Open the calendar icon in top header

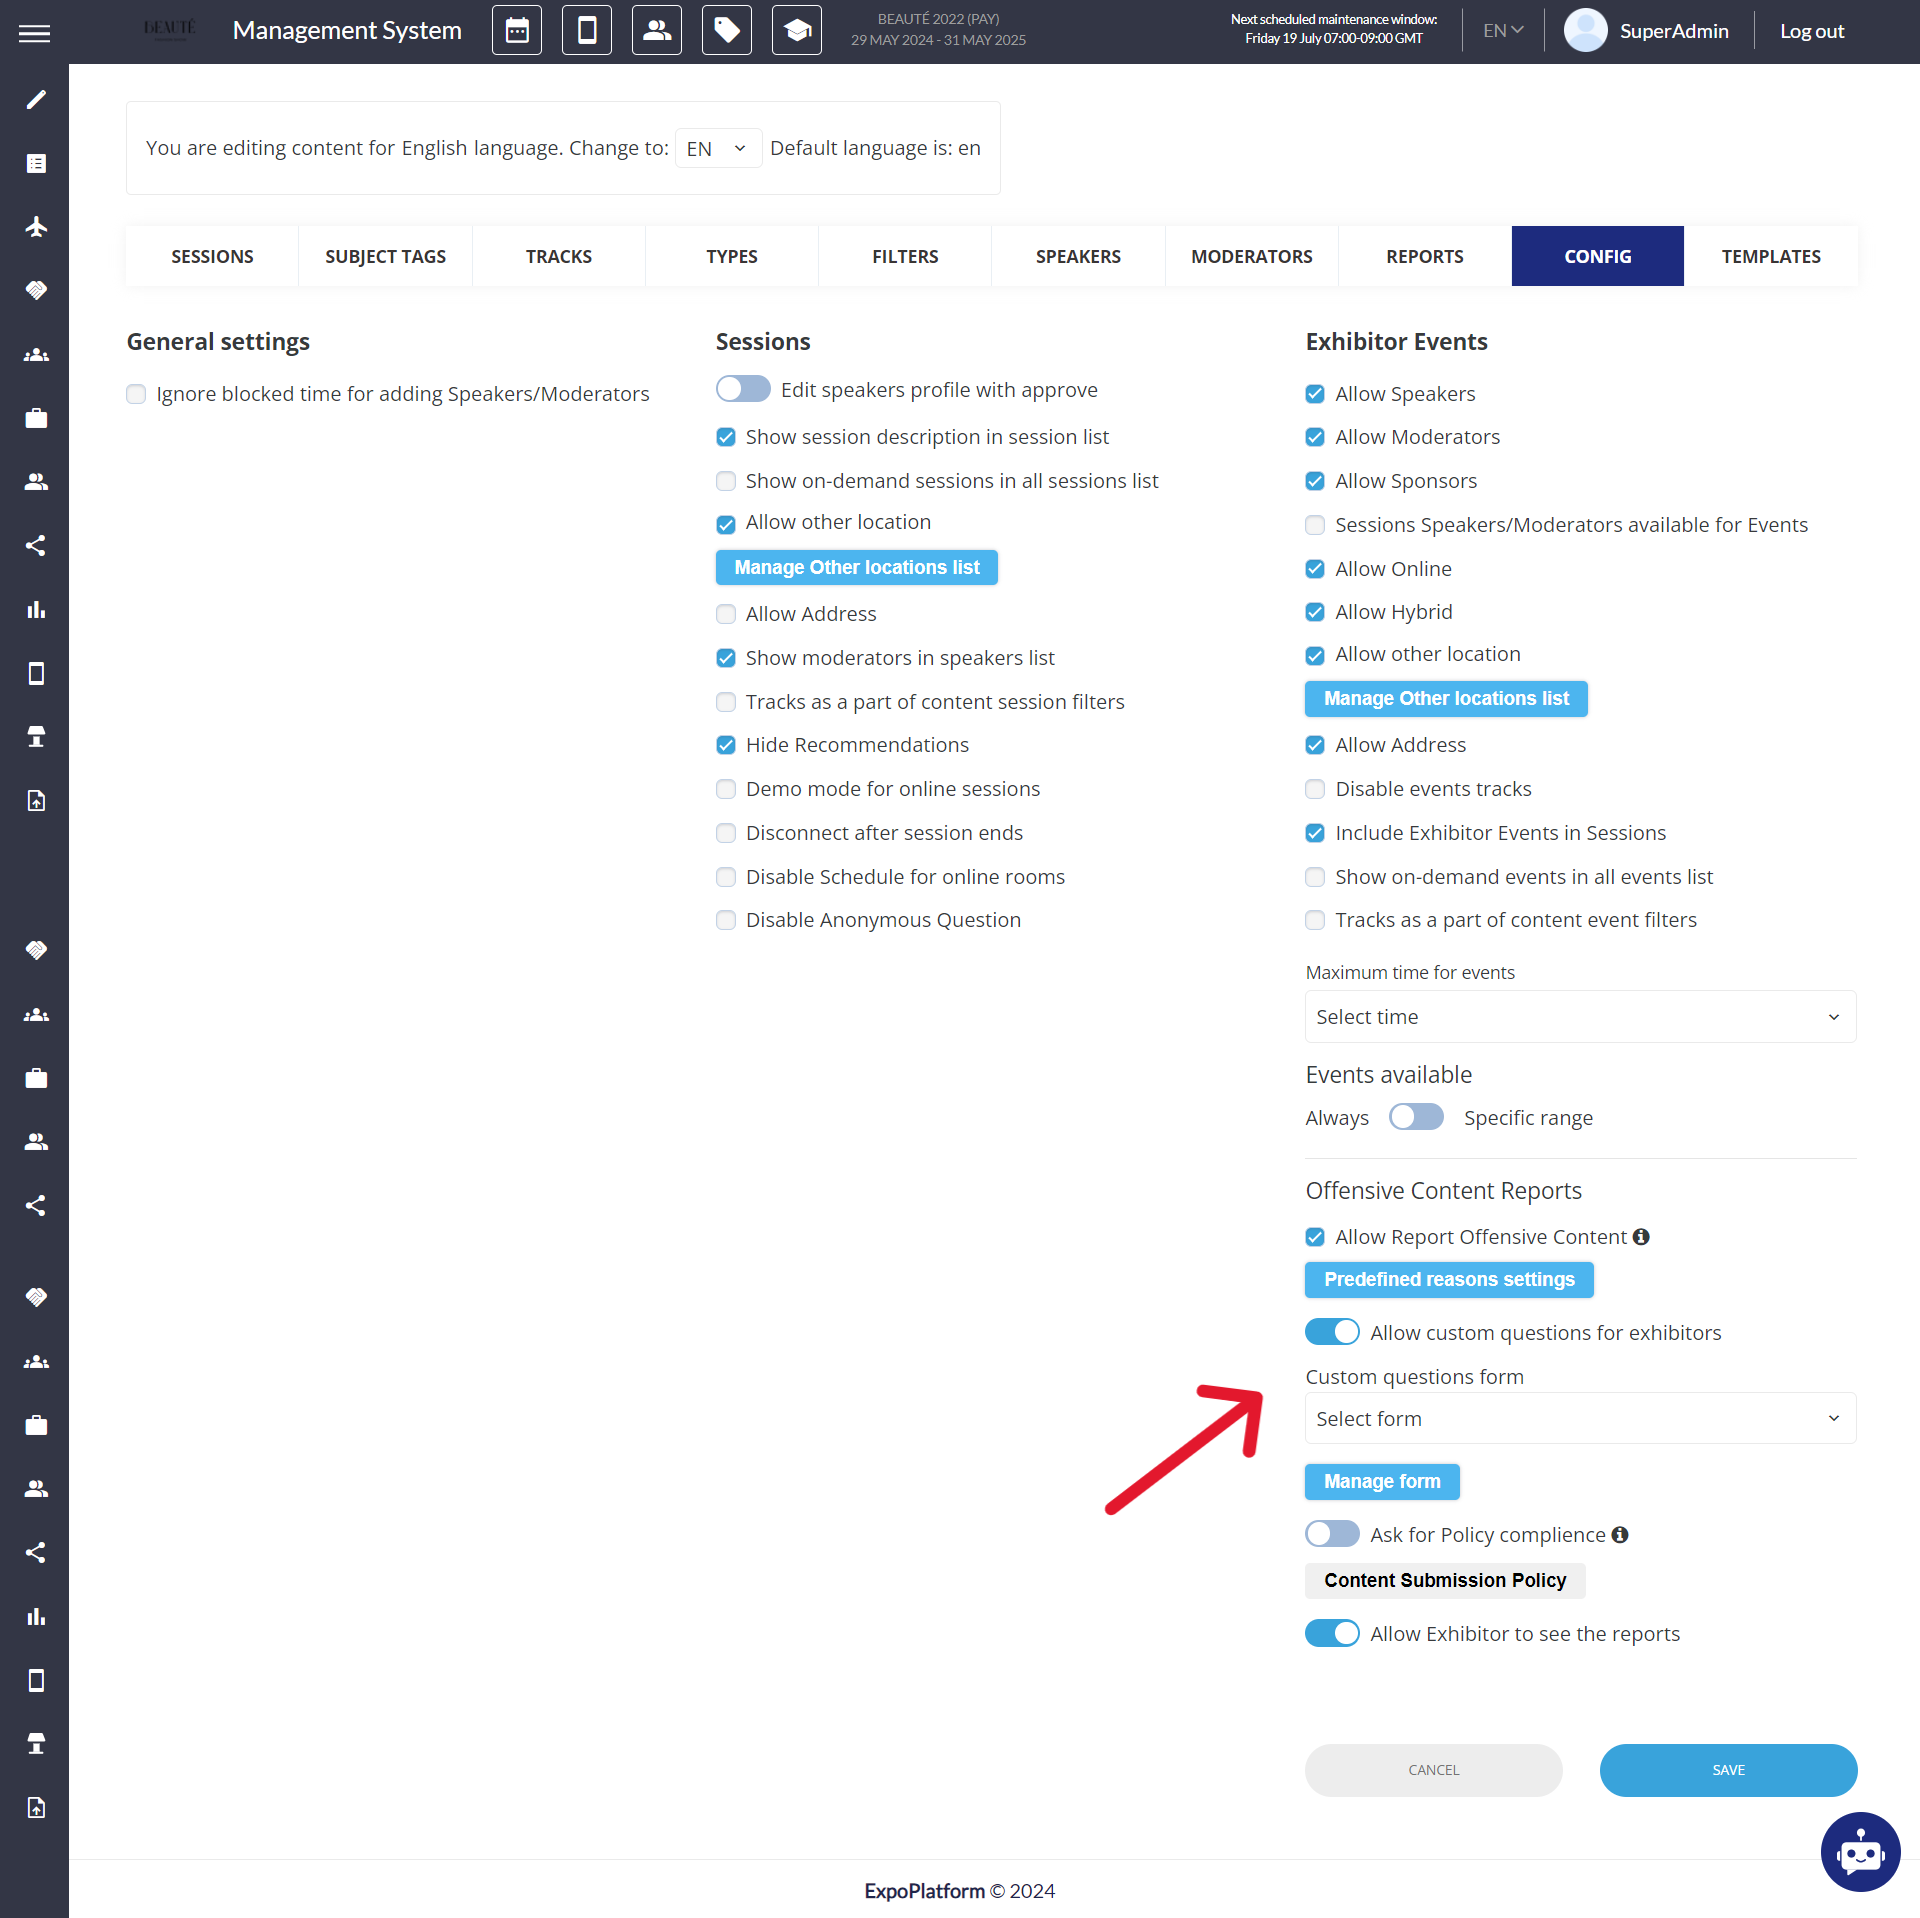517,30
